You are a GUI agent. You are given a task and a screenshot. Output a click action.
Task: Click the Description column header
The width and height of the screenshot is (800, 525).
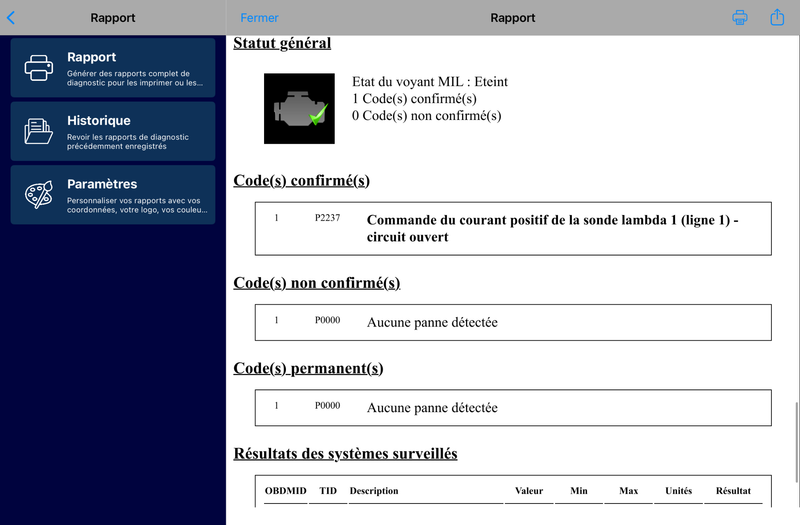pos(374,491)
